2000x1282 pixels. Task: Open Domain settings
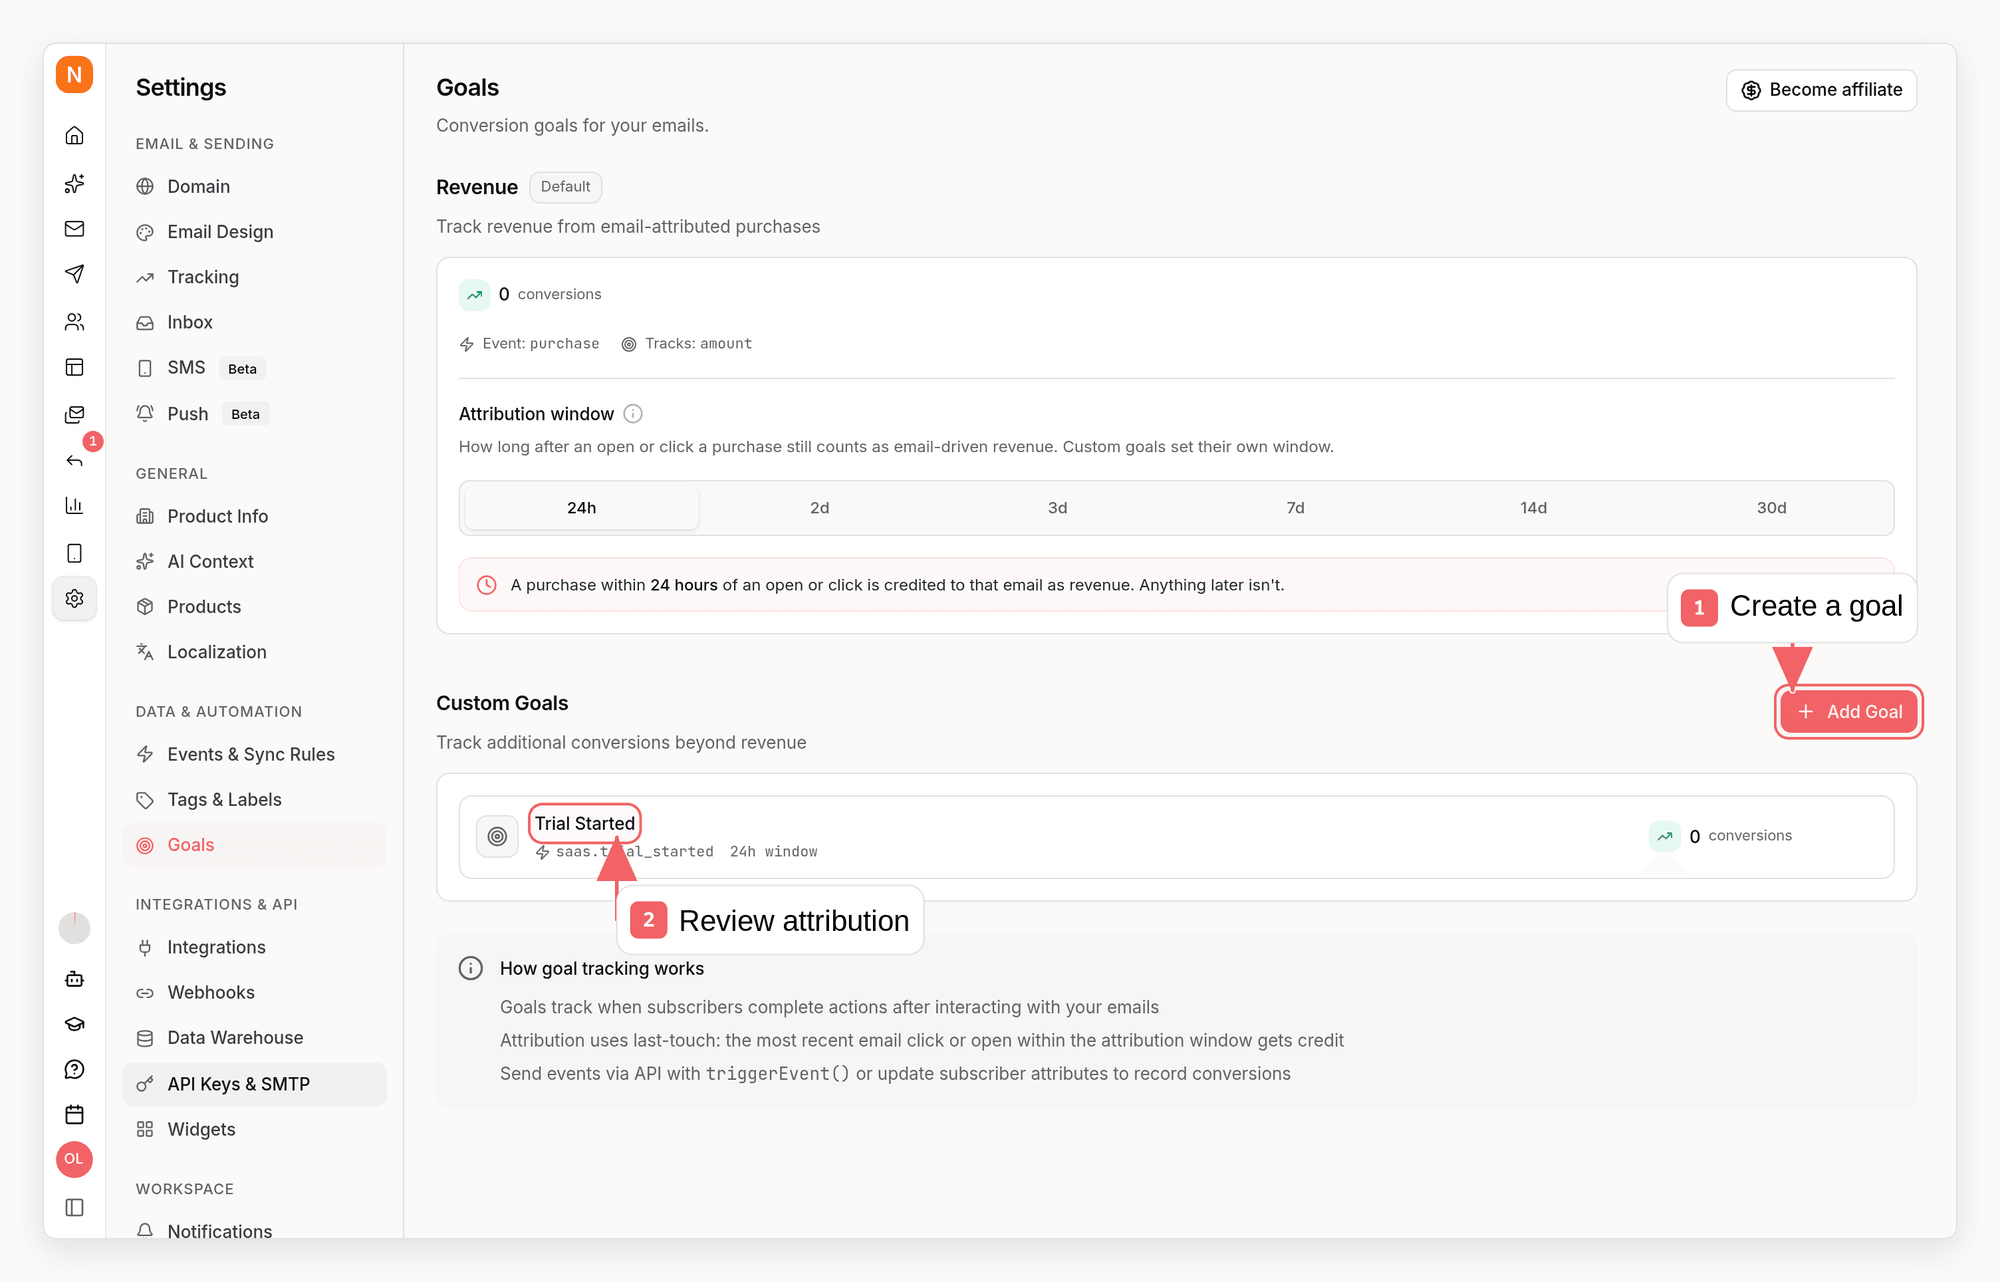point(254,186)
